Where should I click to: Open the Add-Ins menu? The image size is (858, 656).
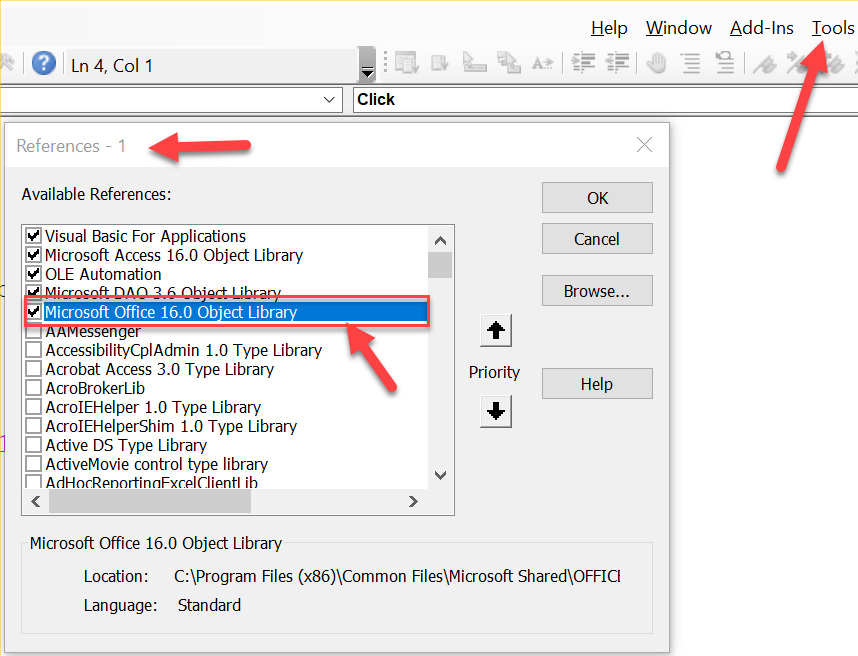point(762,27)
